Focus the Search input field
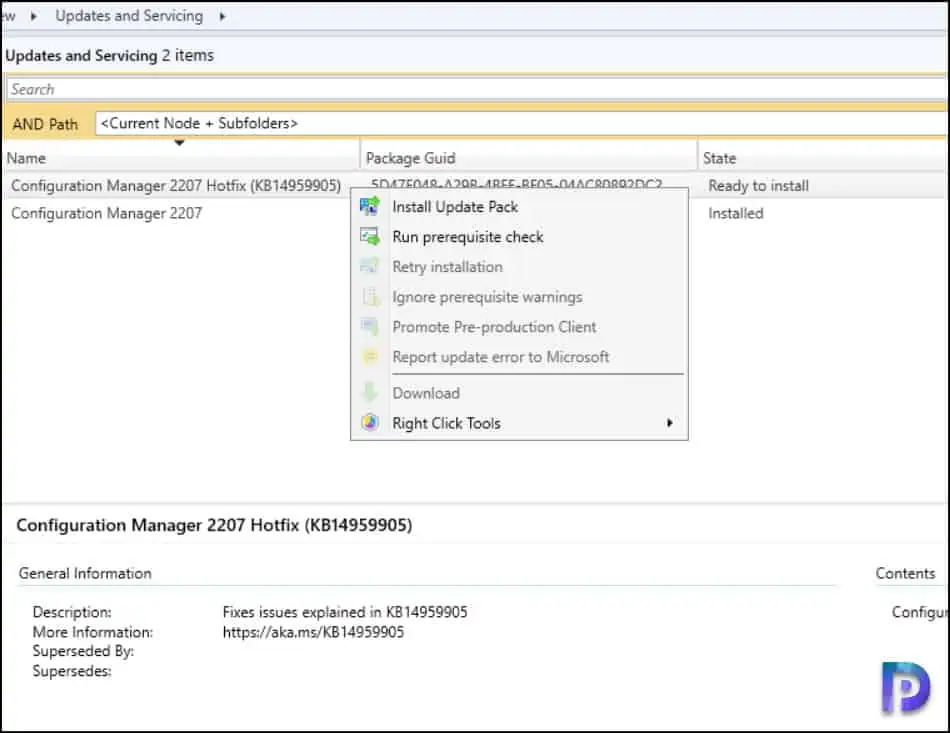This screenshot has height=733, width=950. (476, 89)
